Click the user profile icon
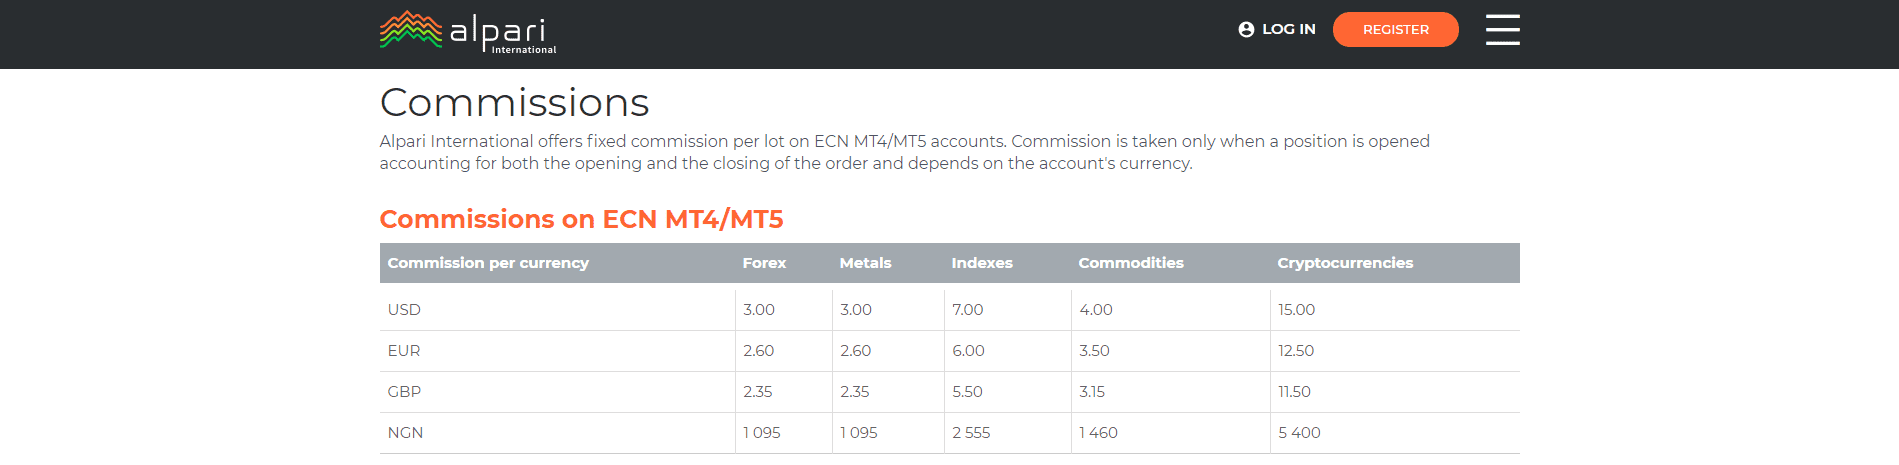The width and height of the screenshot is (1899, 465). pos(1246,30)
